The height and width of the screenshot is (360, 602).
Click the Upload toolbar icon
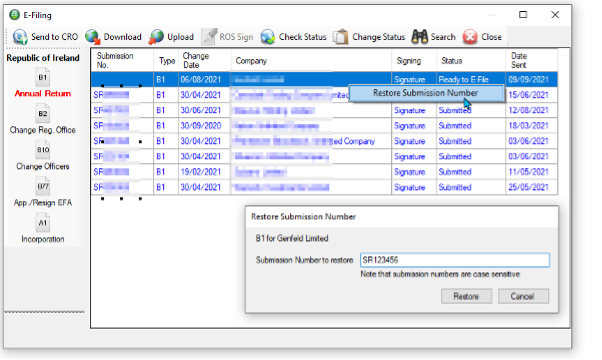156,37
